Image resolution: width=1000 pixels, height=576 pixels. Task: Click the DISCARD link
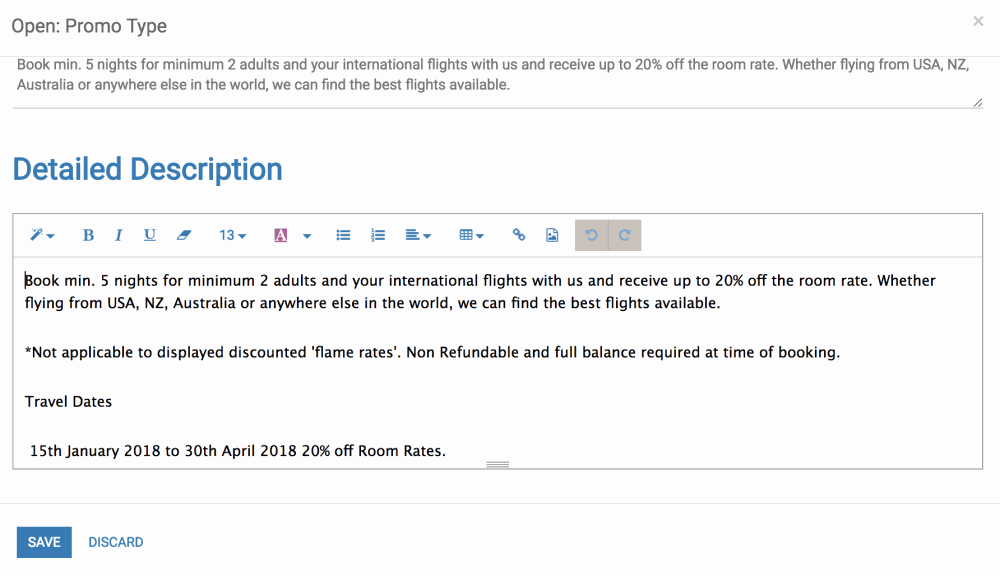coord(115,542)
